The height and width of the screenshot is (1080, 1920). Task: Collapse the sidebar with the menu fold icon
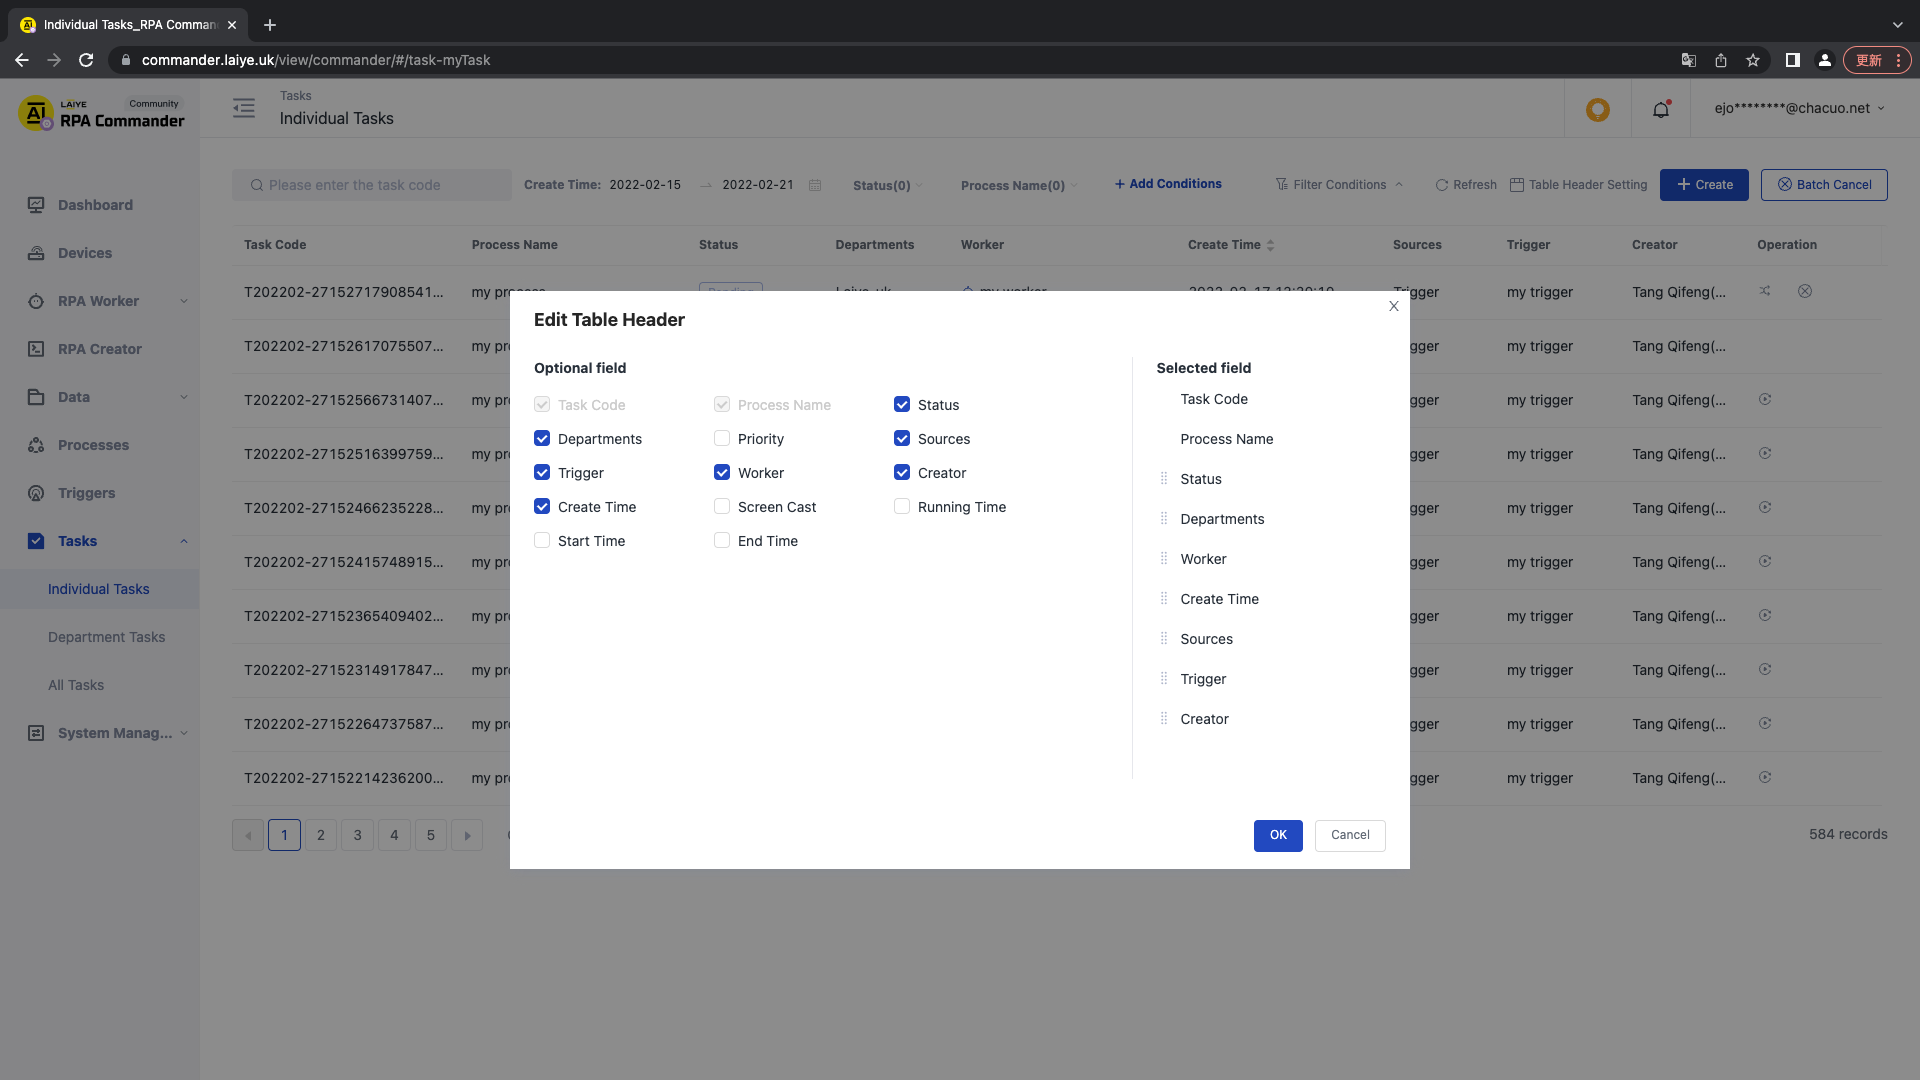pyautogui.click(x=244, y=108)
